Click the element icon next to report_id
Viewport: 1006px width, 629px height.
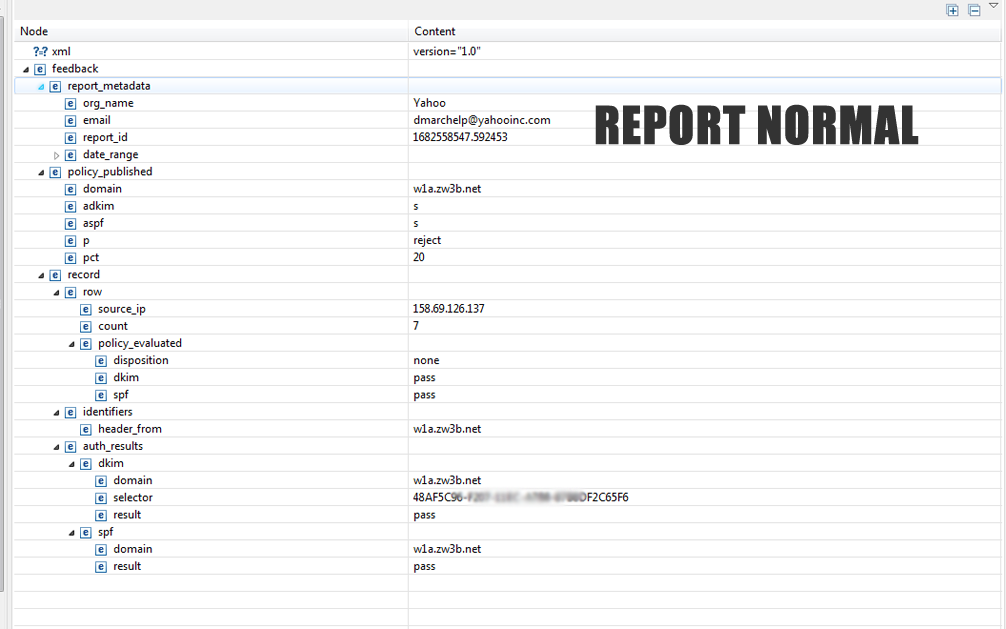coord(71,138)
